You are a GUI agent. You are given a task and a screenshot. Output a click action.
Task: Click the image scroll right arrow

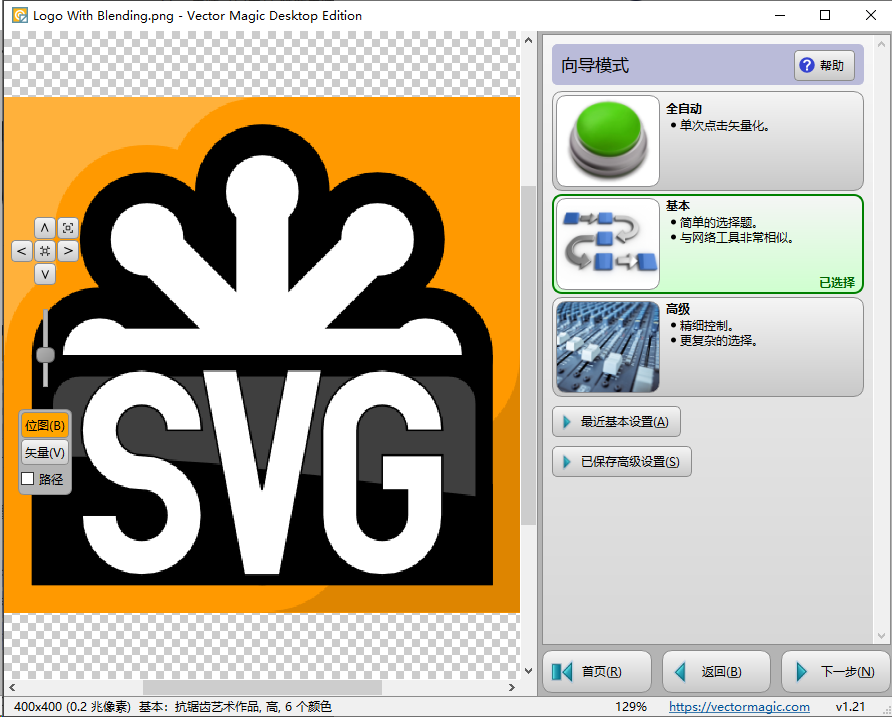[511, 687]
